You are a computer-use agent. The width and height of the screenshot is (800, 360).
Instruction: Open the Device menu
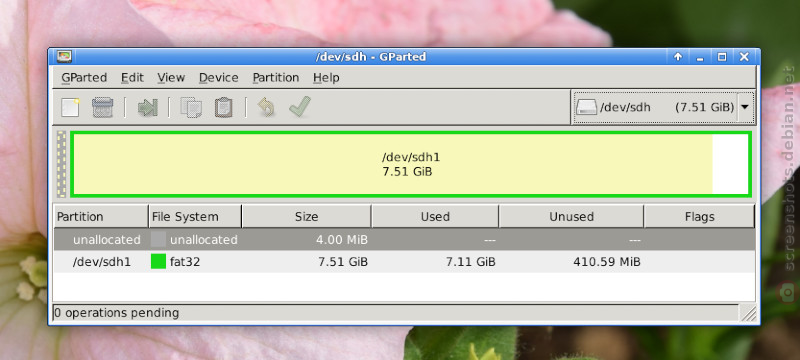pyautogui.click(x=218, y=78)
